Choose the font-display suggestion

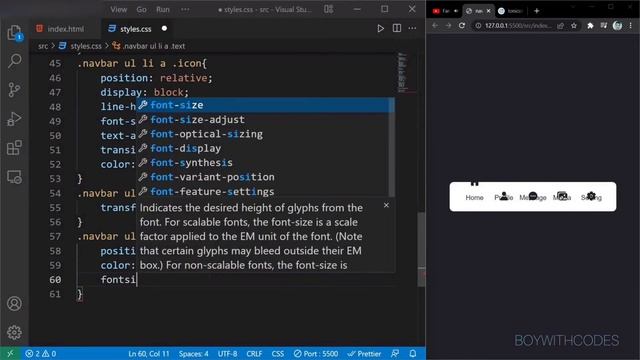[265, 148]
